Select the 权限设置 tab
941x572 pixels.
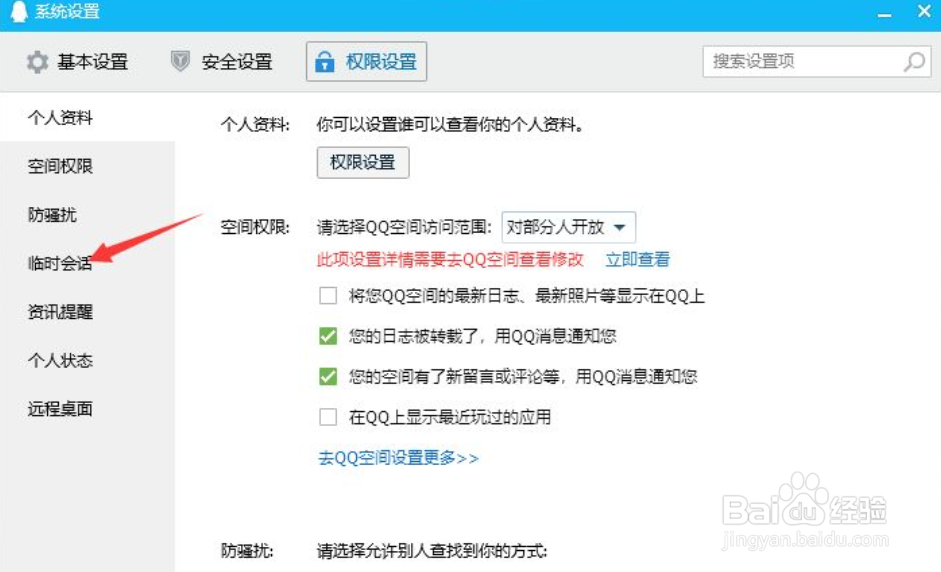tap(367, 61)
